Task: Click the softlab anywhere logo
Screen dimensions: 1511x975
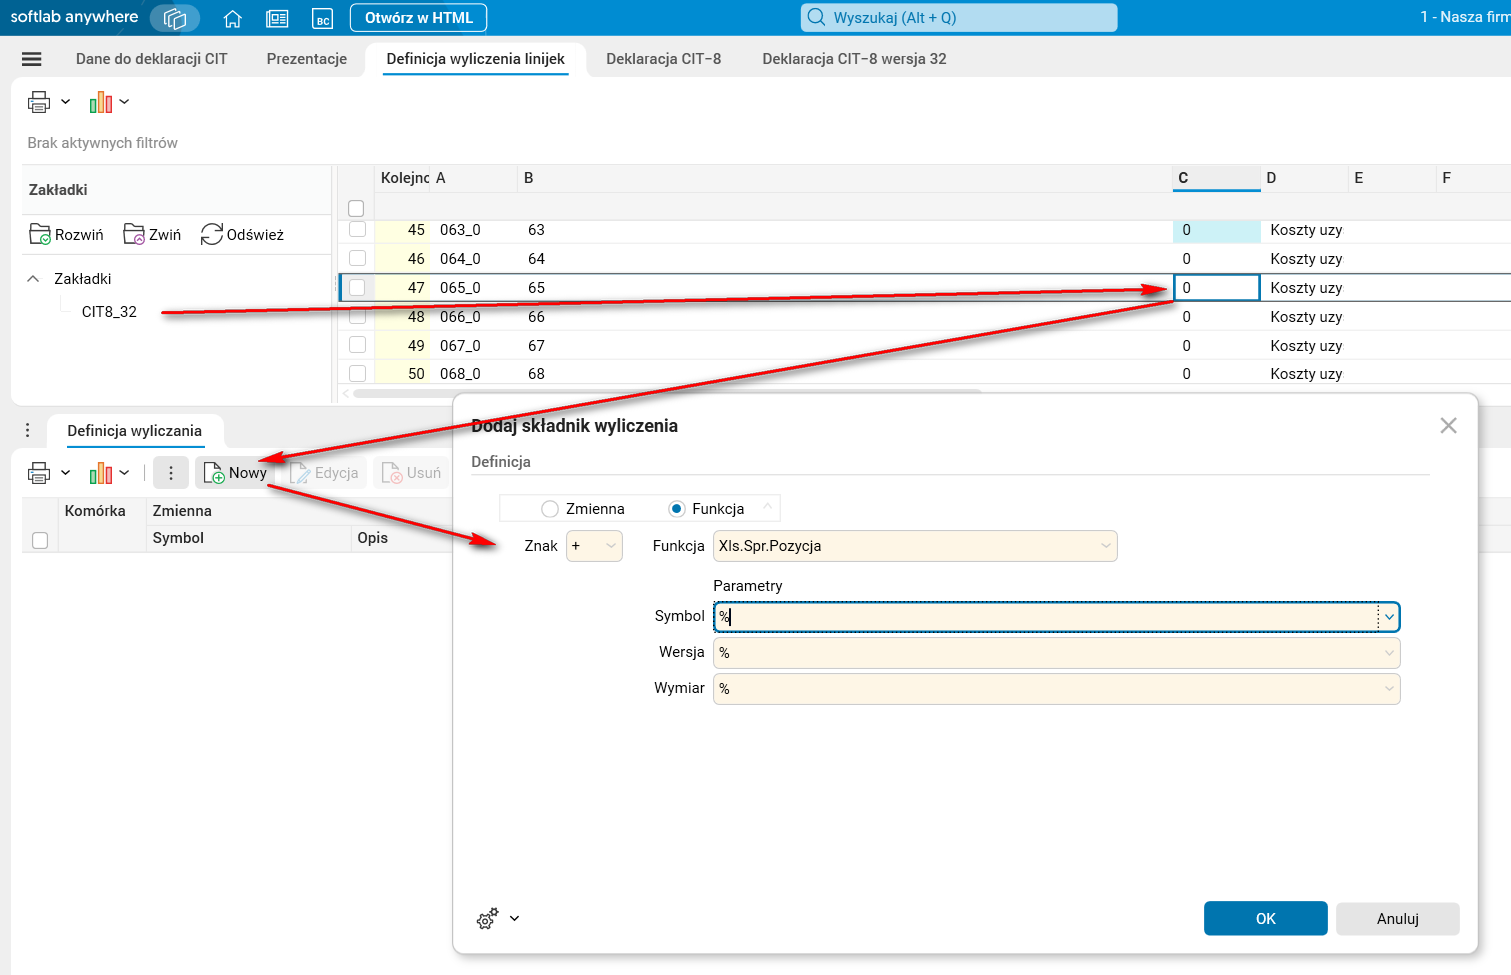Action: pyautogui.click(x=74, y=17)
